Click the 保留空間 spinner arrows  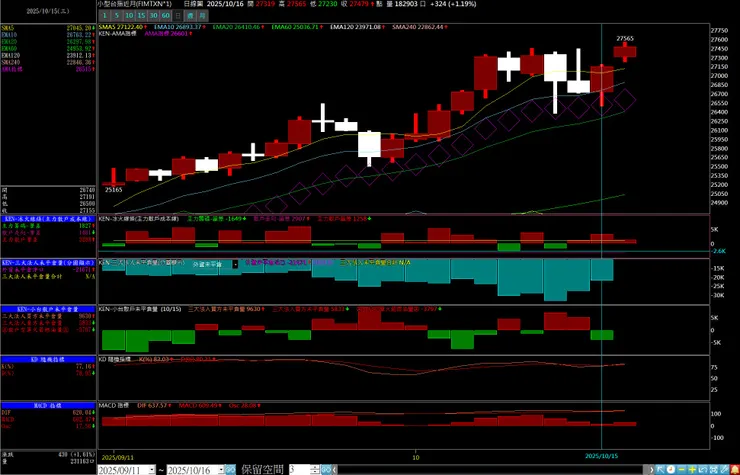point(314,470)
